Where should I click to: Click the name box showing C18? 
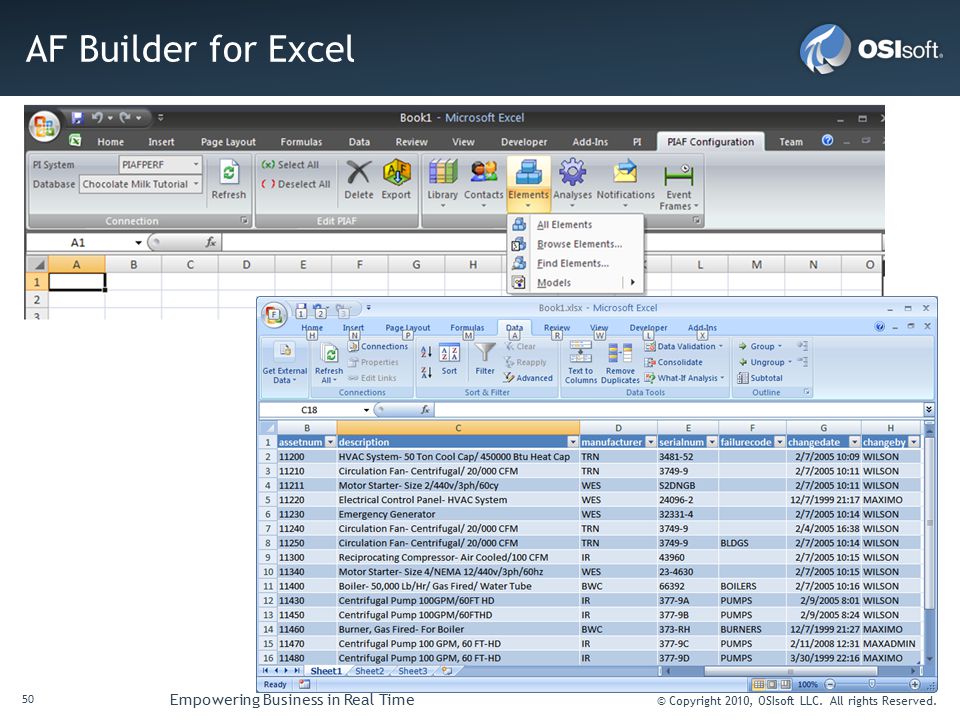[309, 410]
